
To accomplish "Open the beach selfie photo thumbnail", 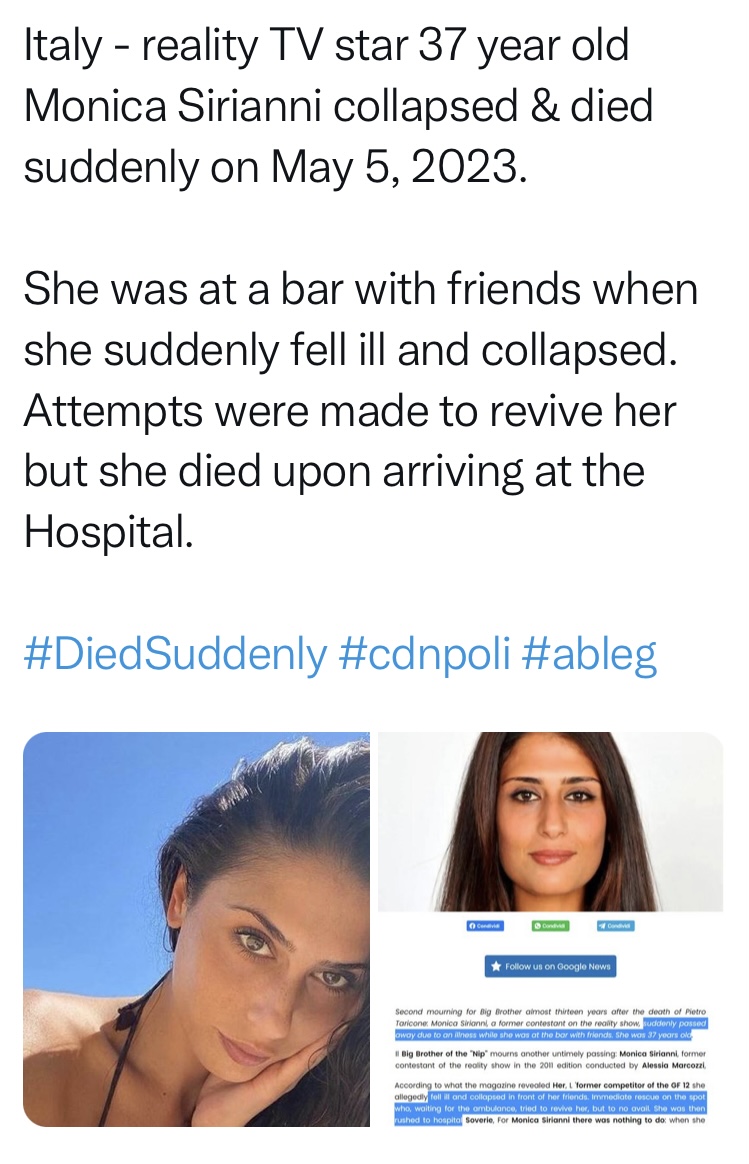I will [197, 929].
